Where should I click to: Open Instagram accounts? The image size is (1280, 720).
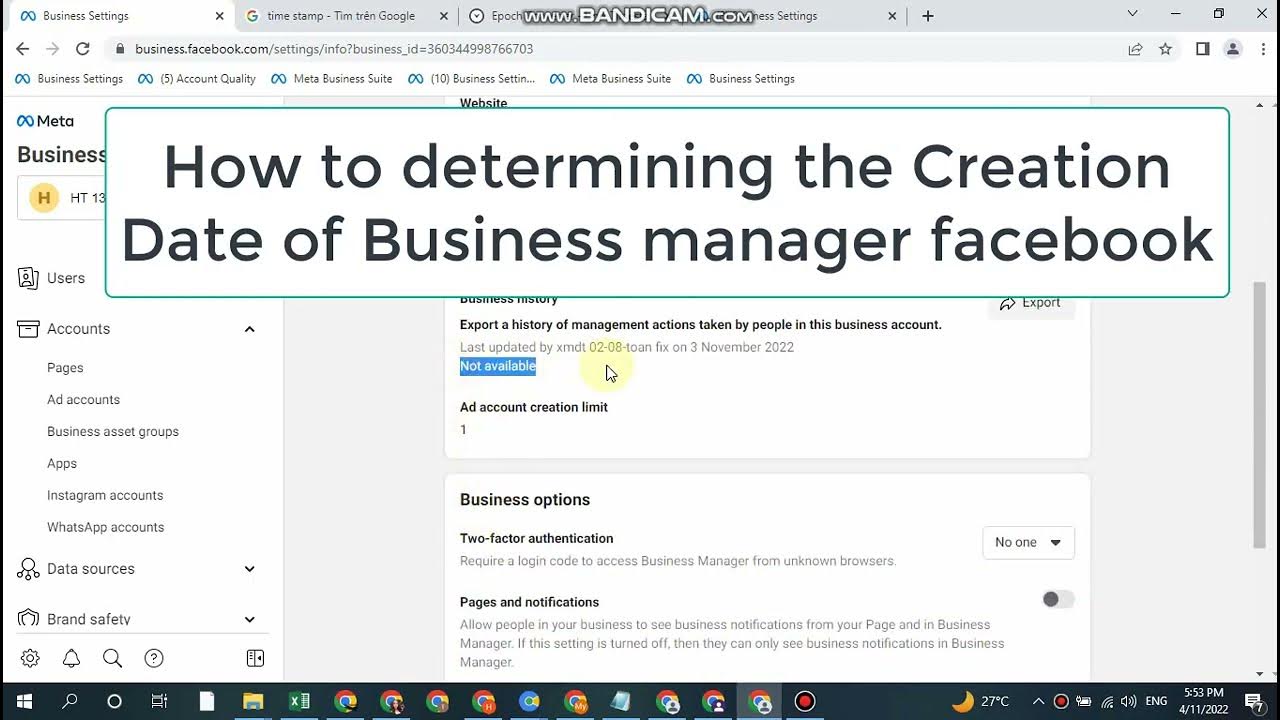(x=105, y=496)
